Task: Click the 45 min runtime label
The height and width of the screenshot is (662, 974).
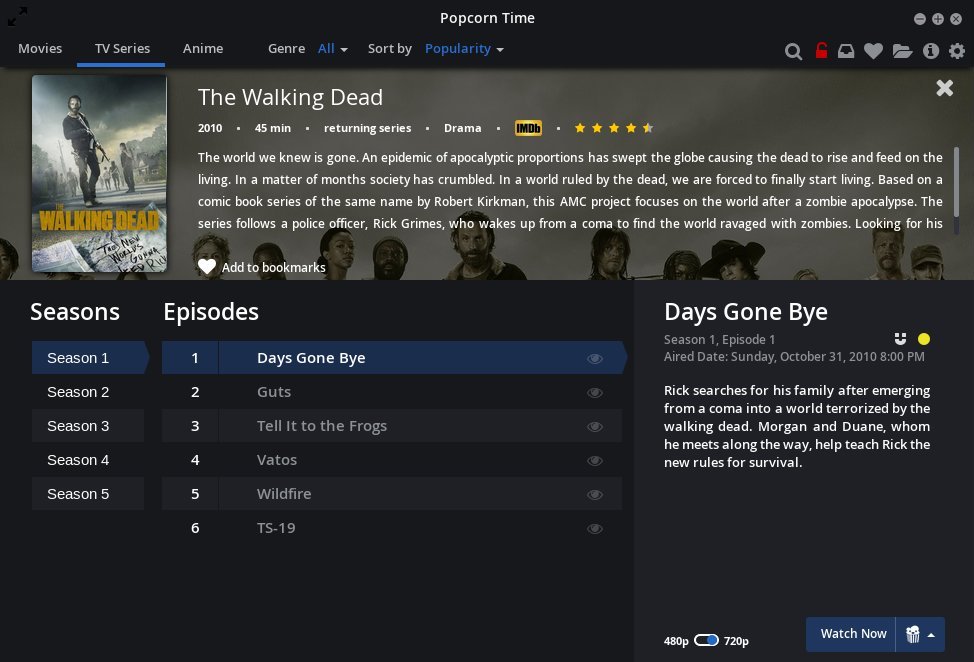Action: coord(273,128)
